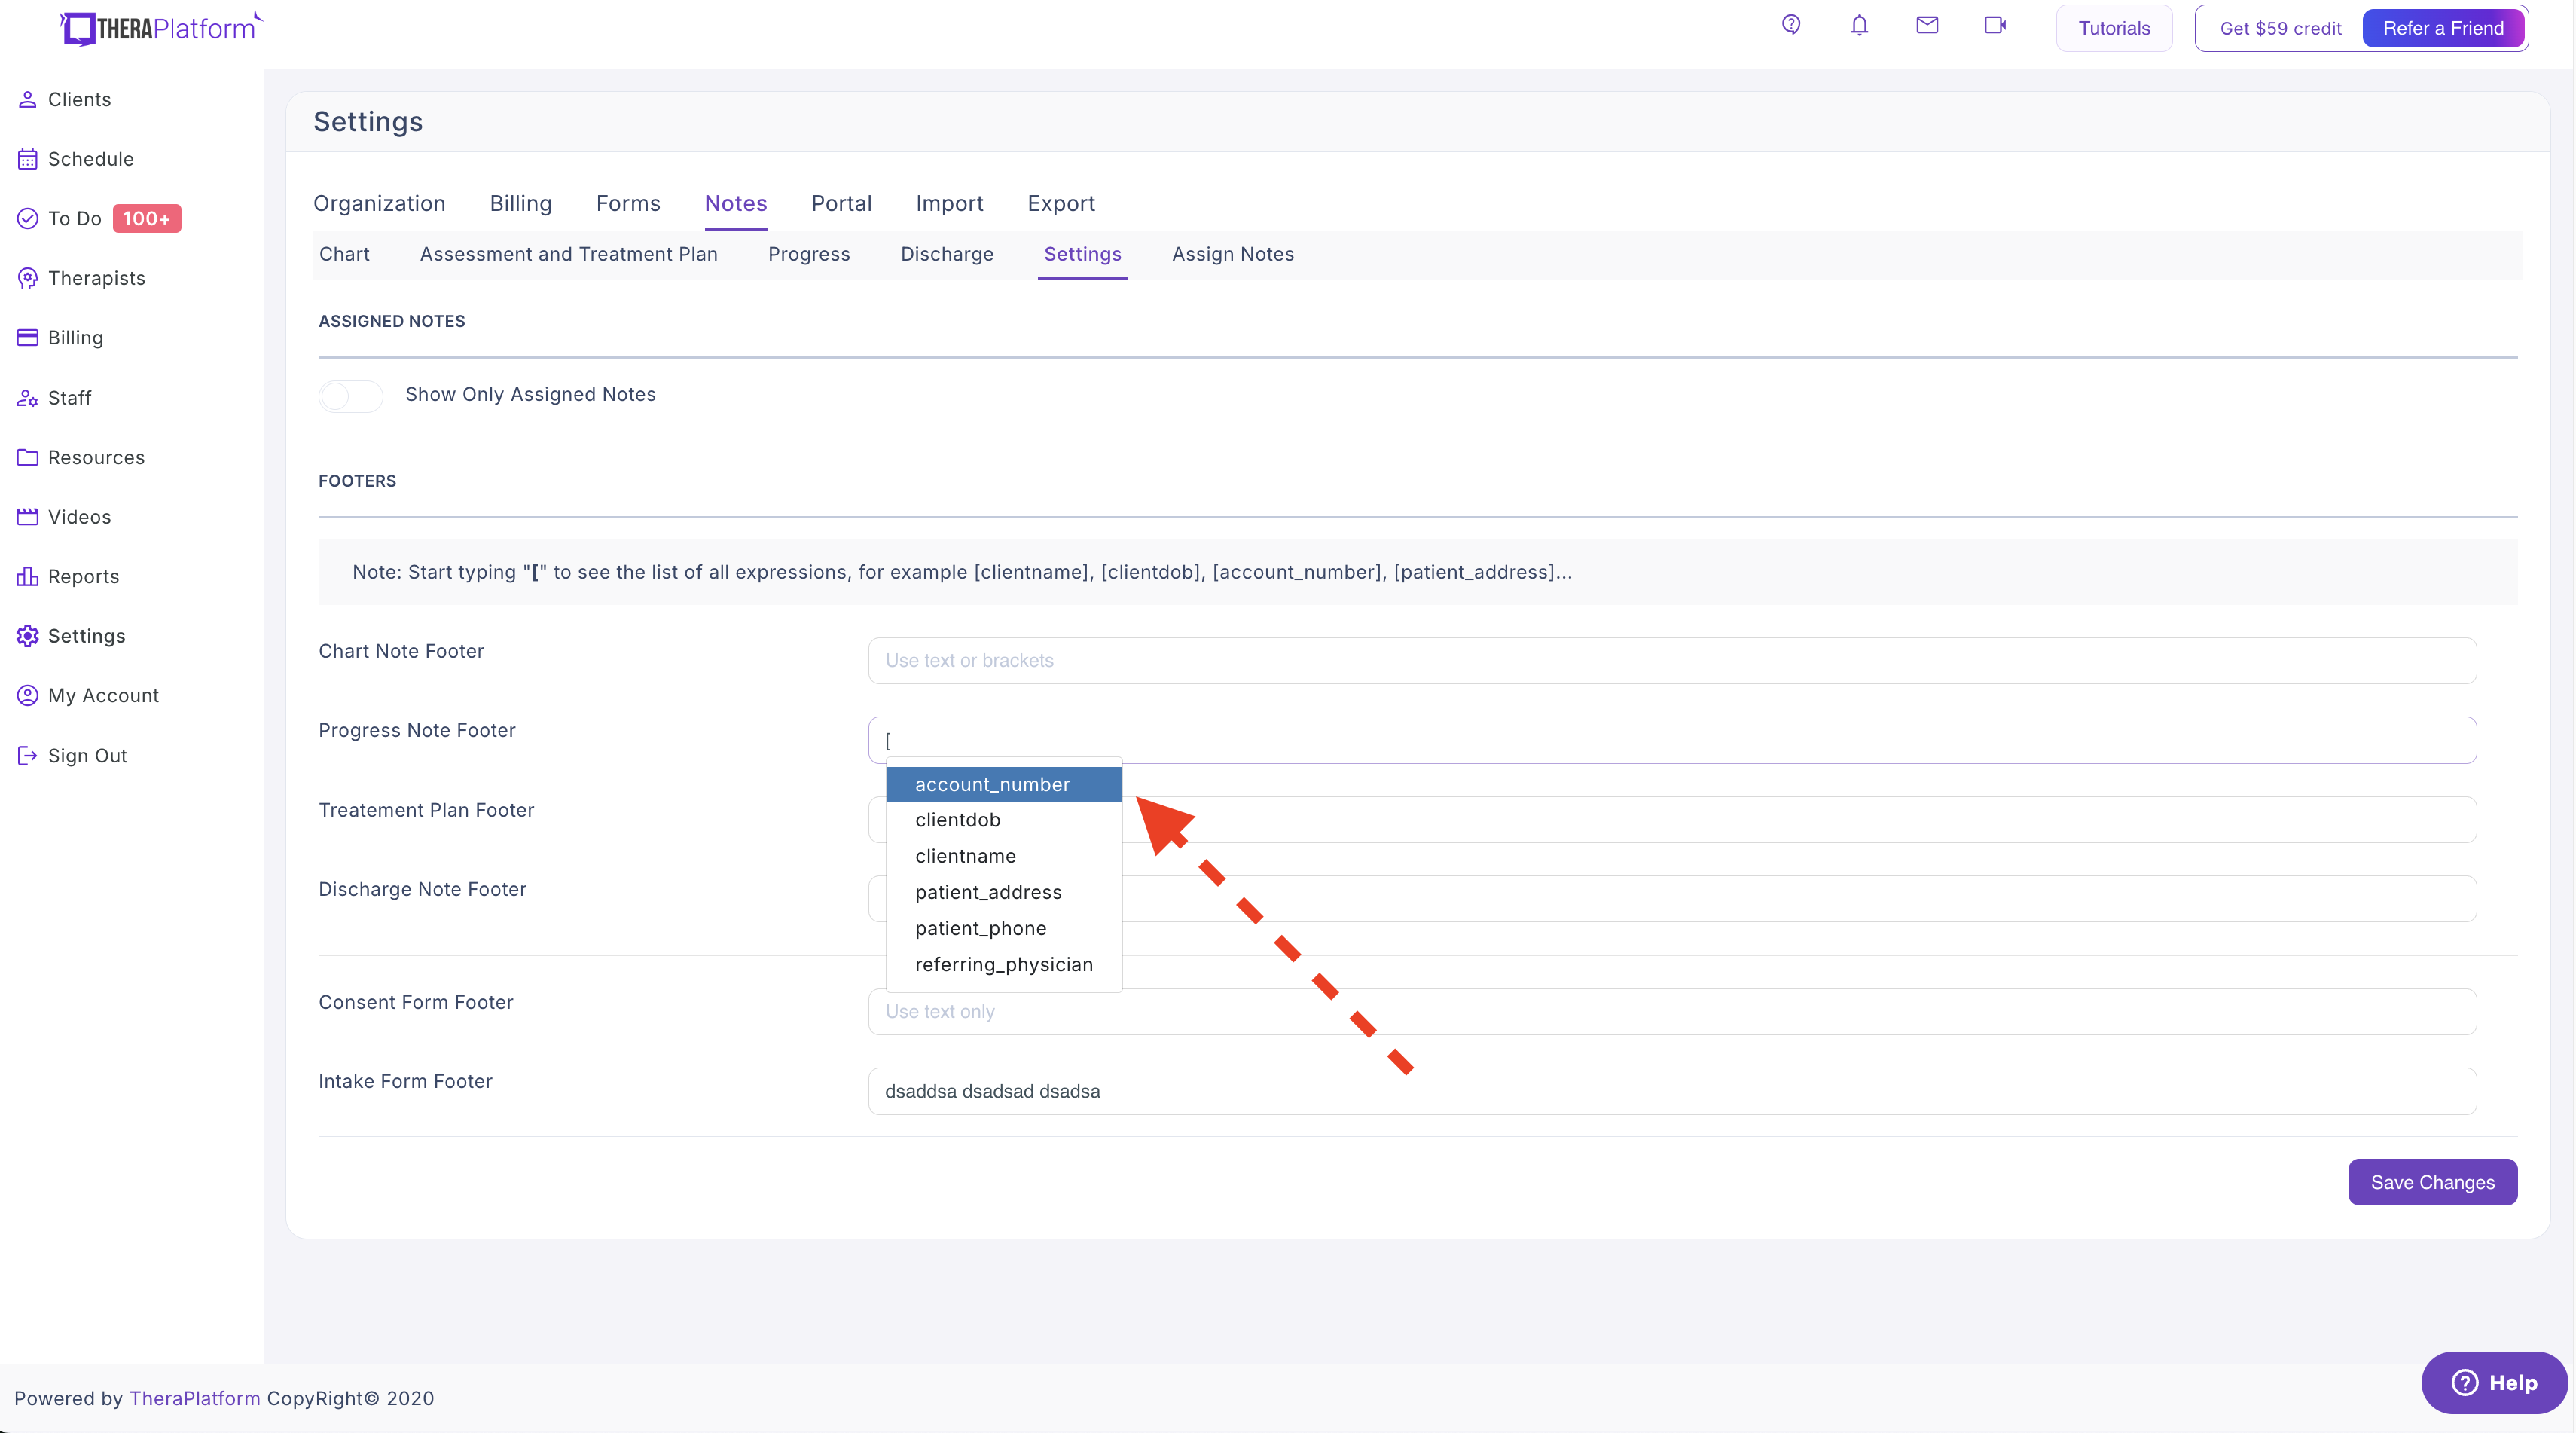Click the Videos icon in sidebar
This screenshot has width=2576, height=1433.
point(28,517)
